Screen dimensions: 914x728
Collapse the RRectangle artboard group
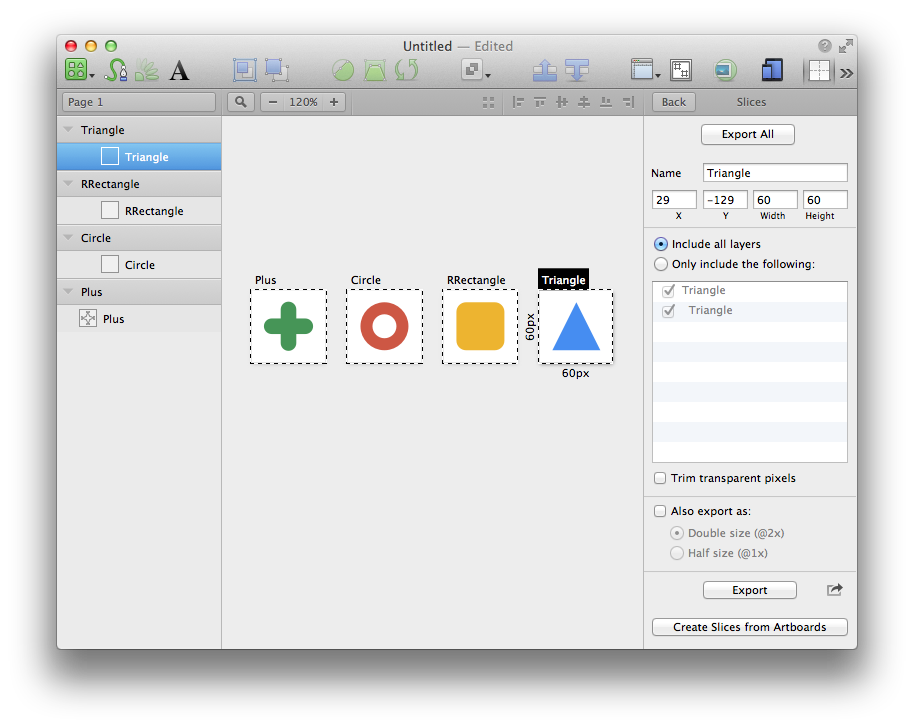(68, 184)
